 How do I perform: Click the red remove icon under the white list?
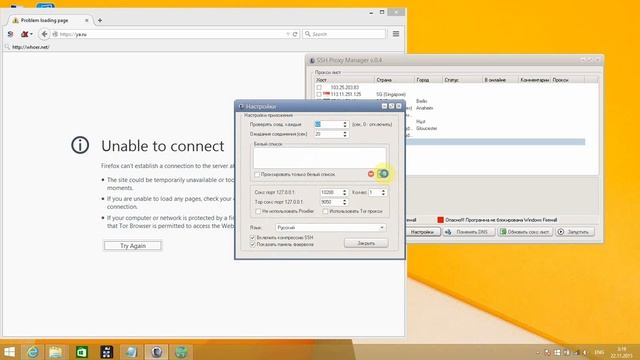click(371, 174)
